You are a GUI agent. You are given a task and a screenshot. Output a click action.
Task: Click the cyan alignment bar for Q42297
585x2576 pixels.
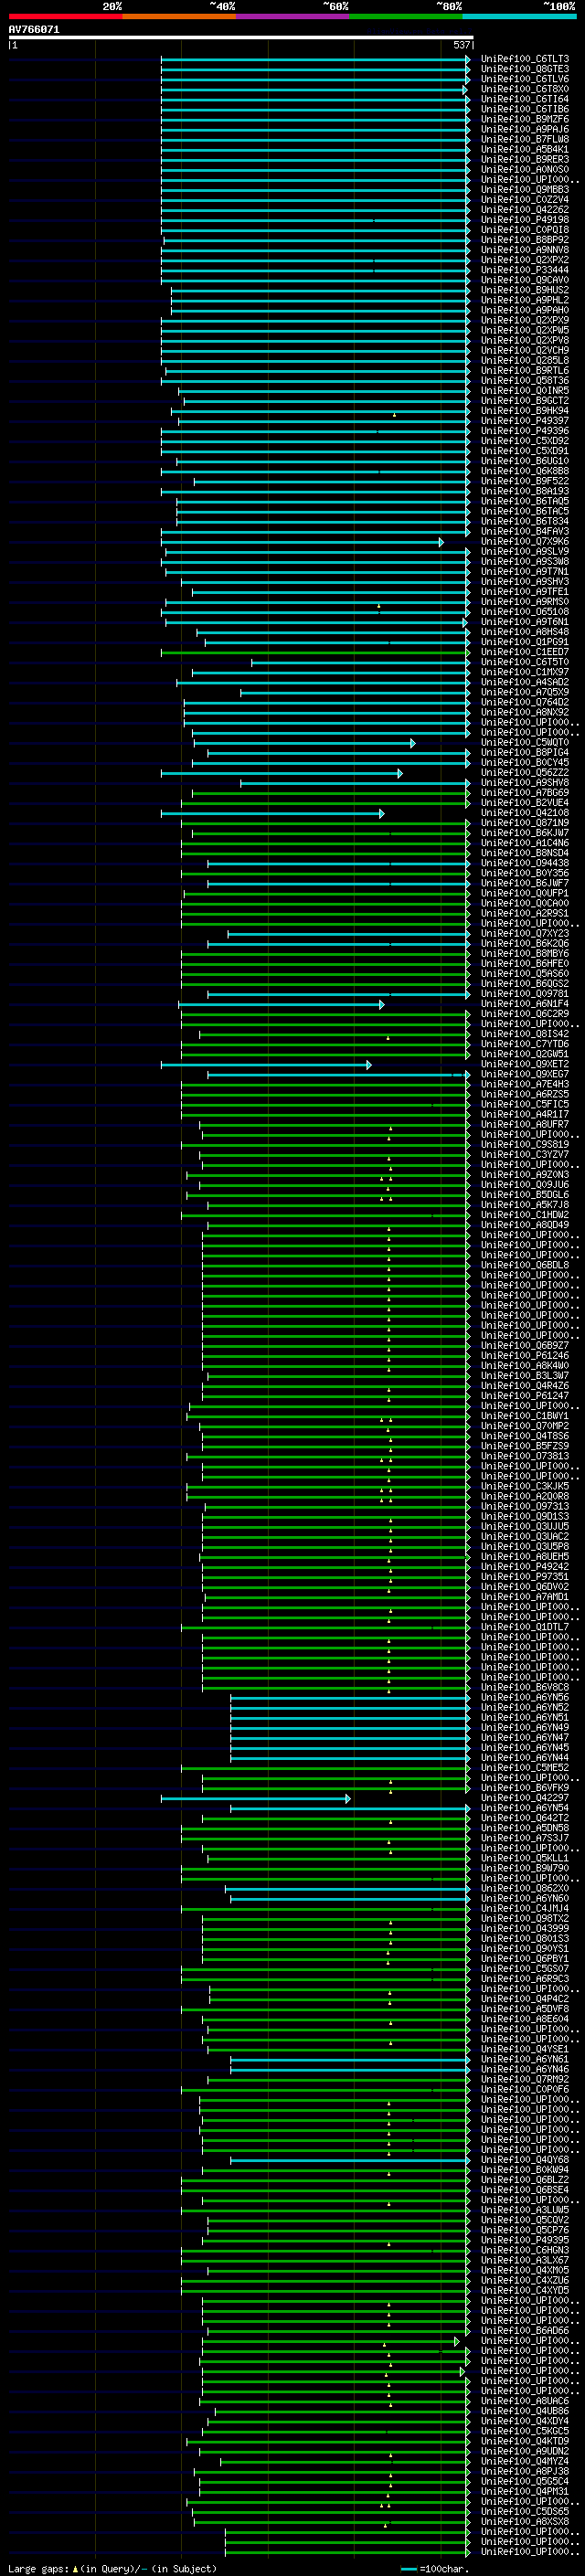point(256,1799)
